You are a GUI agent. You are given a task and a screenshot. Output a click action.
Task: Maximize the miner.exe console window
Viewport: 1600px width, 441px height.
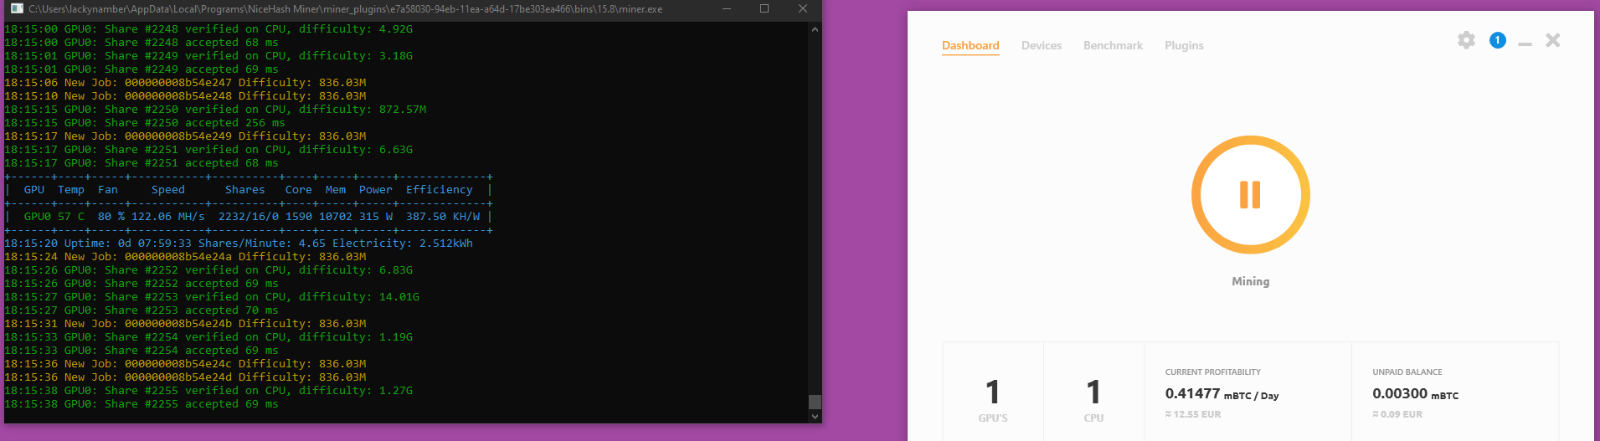click(764, 9)
